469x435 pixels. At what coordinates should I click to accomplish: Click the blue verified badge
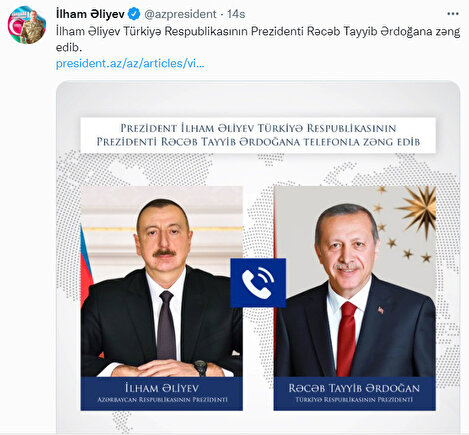134,14
